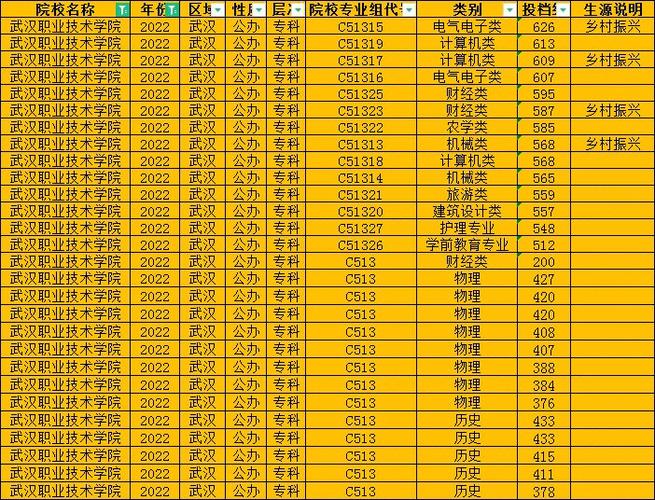Expand the 层次 column filter dropdown
The width and height of the screenshot is (655, 500).
298,10
